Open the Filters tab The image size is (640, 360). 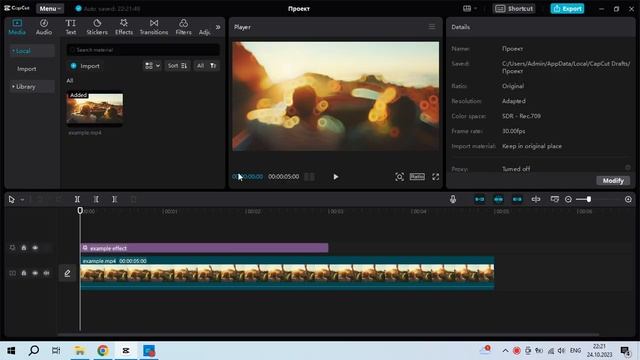tap(183, 27)
